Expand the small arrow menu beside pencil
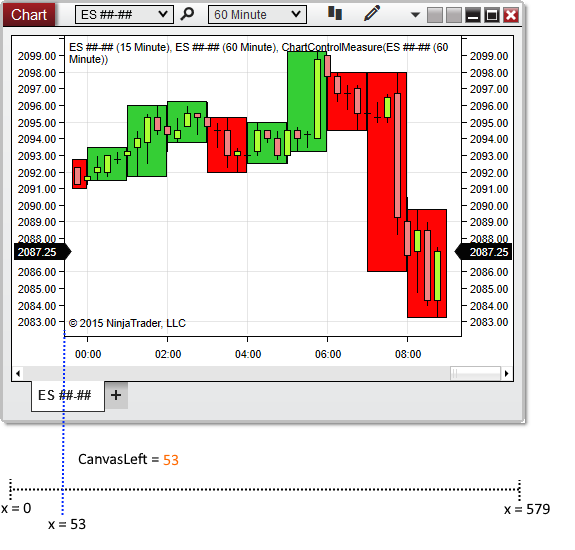 pyautogui.click(x=415, y=15)
